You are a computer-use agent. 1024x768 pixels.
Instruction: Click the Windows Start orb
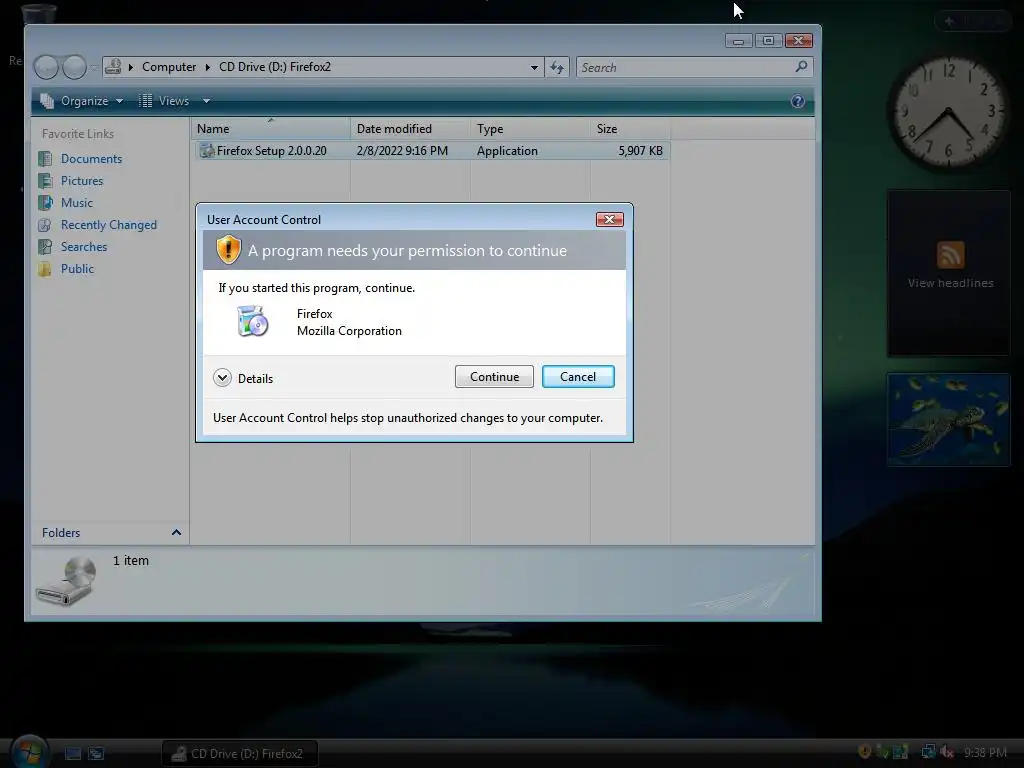click(x=30, y=752)
